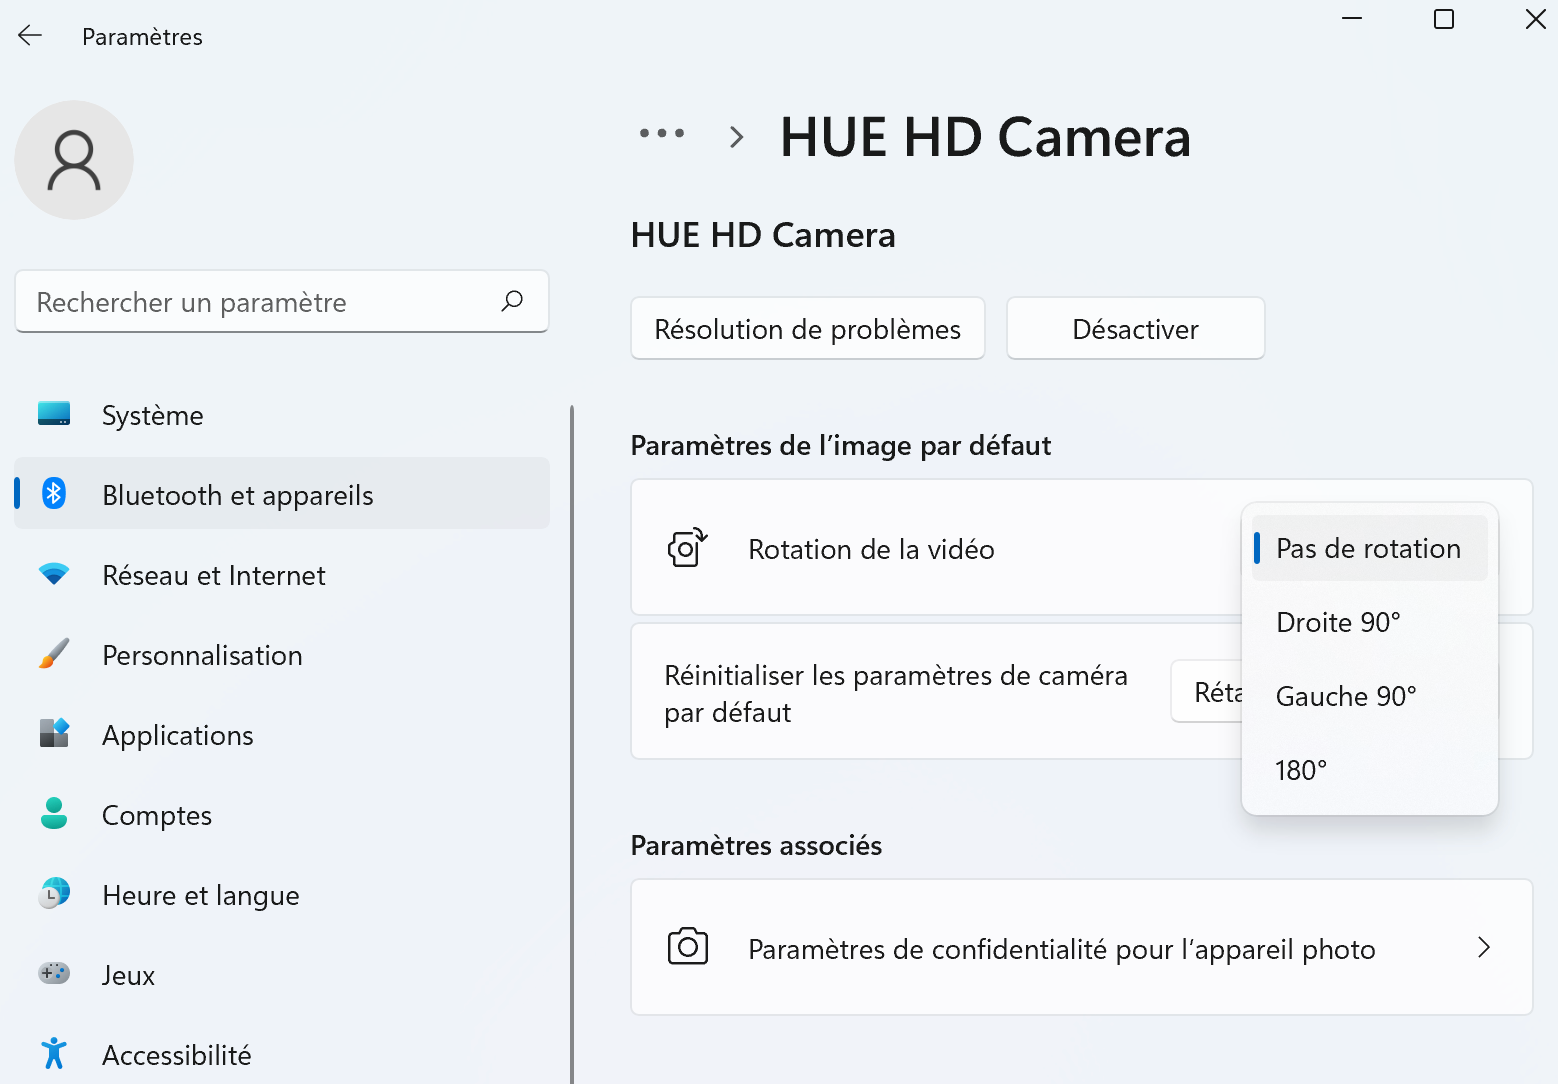The width and height of the screenshot is (1558, 1084).
Task: Click the Applications icon
Action: point(54,733)
